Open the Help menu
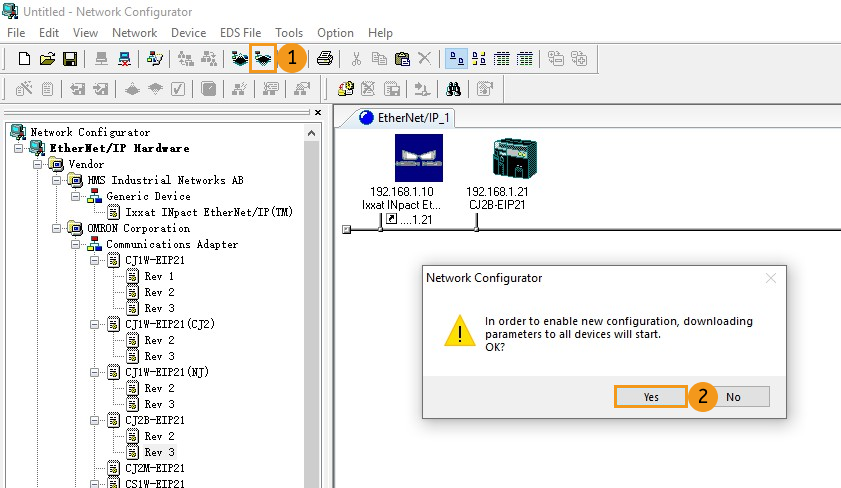The height and width of the screenshot is (488, 841). (x=380, y=33)
